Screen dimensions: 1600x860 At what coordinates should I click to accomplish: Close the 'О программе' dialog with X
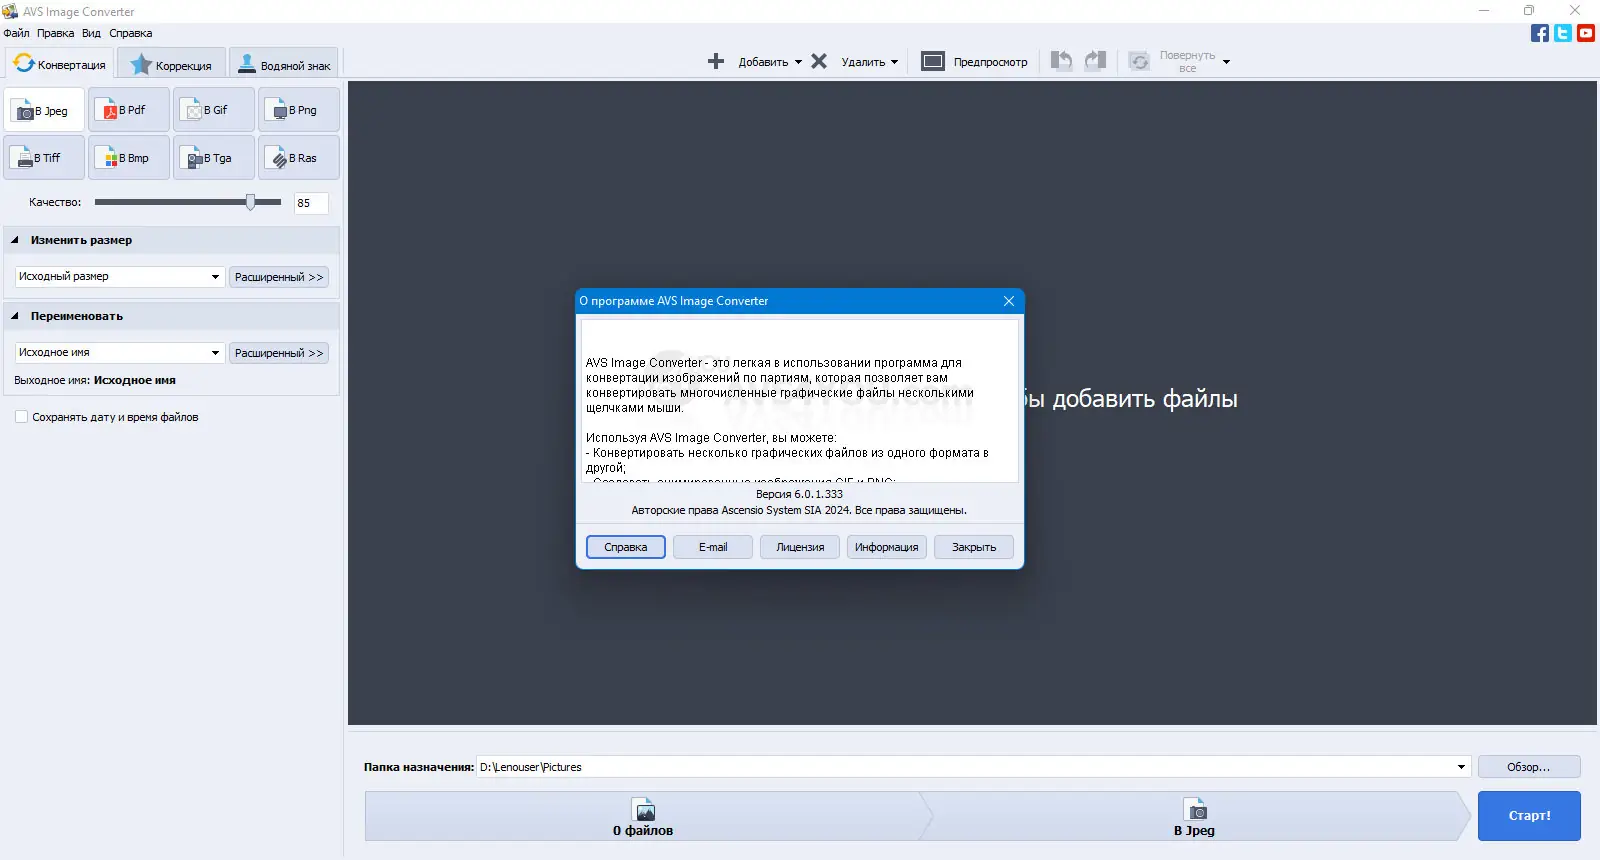click(1009, 301)
